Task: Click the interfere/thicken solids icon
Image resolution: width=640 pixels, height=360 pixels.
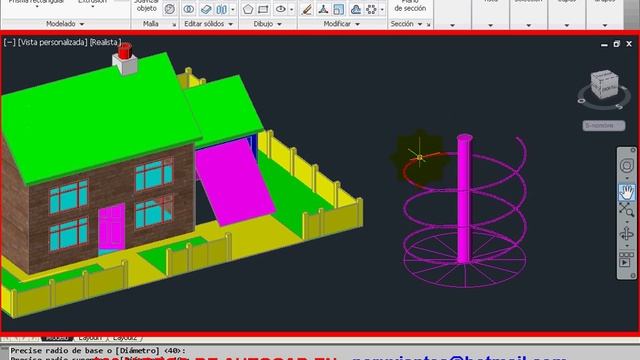Action: pos(222,9)
